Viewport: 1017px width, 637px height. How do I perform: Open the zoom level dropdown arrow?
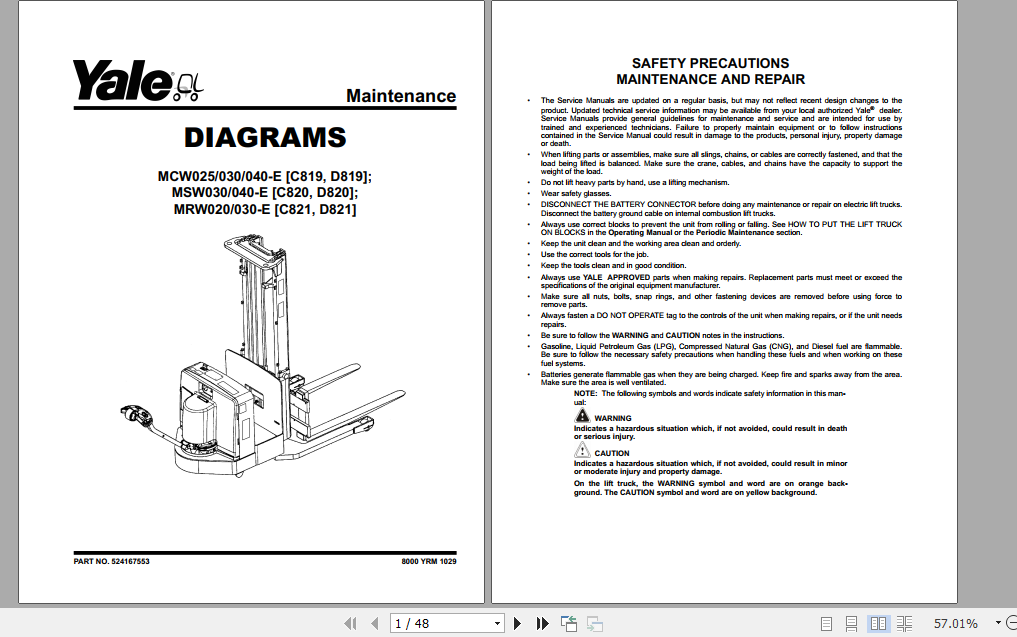click(x=998, y=623)
